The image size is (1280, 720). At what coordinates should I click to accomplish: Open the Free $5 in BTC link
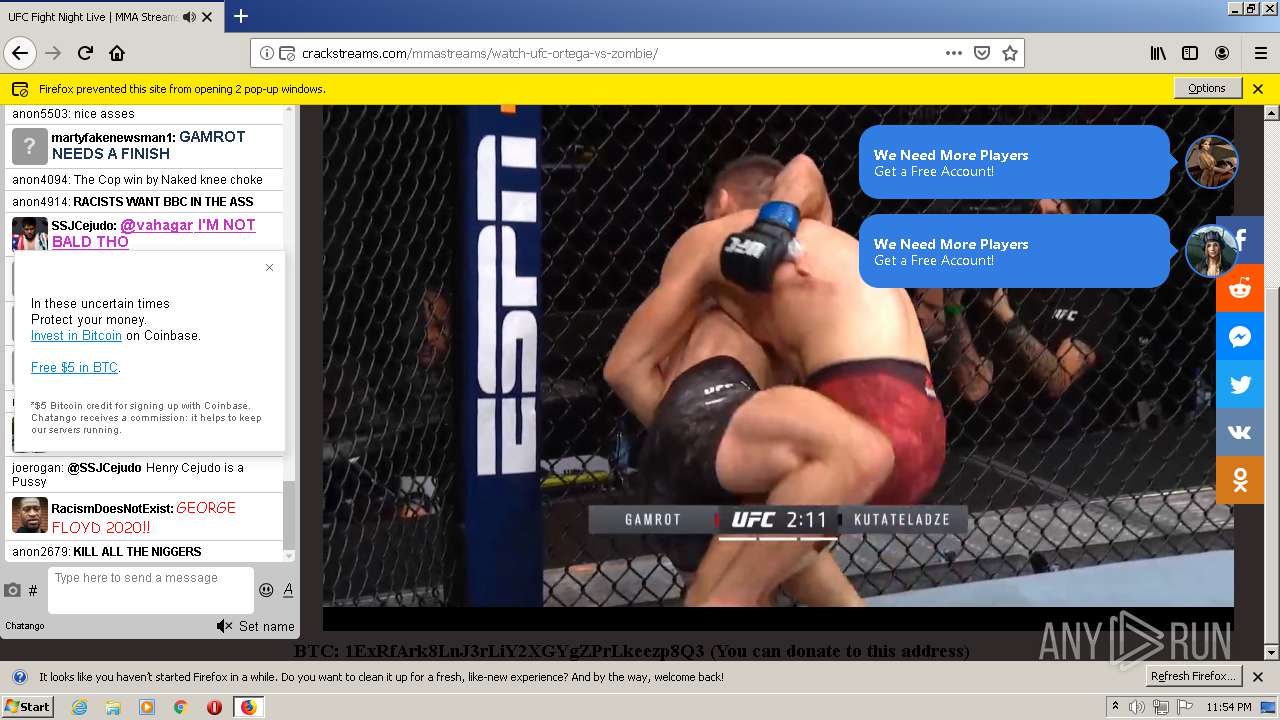[x=74, y=368]
